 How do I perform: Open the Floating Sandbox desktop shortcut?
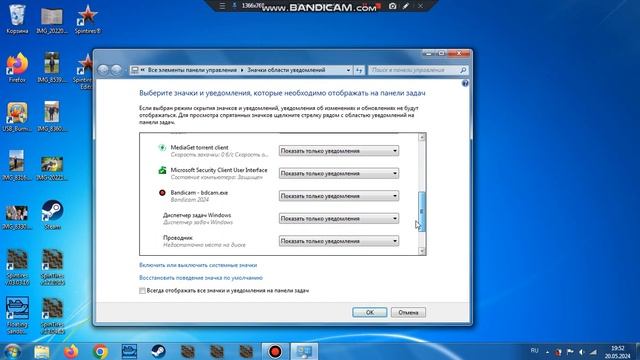click(17, 315)
